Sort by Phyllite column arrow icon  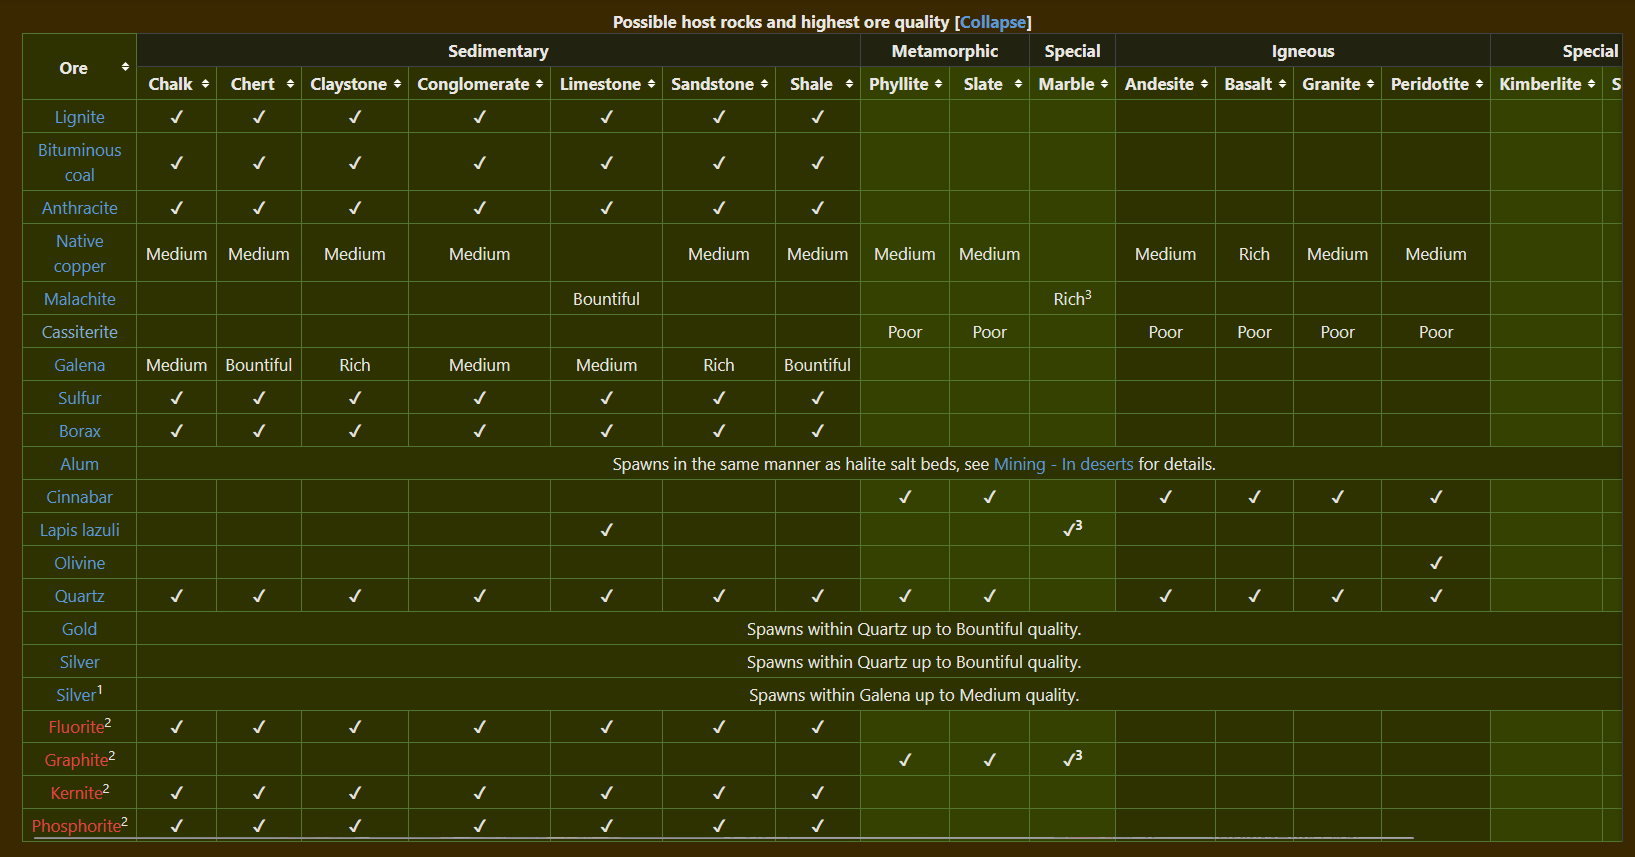click(x=938, y=84)
